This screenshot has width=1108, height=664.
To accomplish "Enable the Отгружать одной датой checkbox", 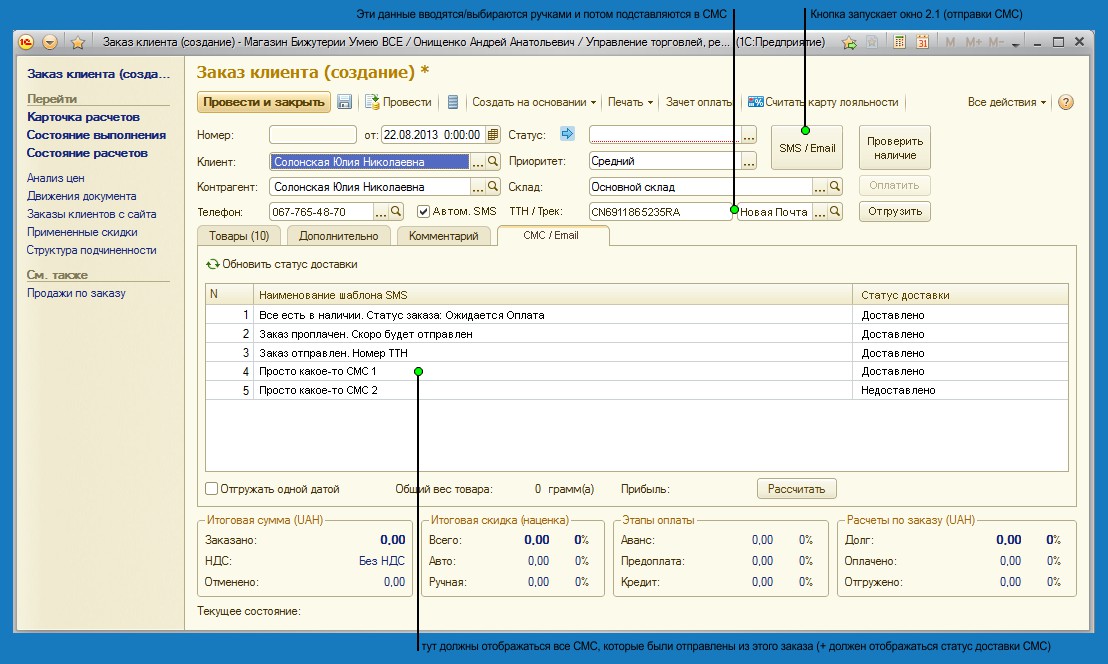I will tap(211, 489).
